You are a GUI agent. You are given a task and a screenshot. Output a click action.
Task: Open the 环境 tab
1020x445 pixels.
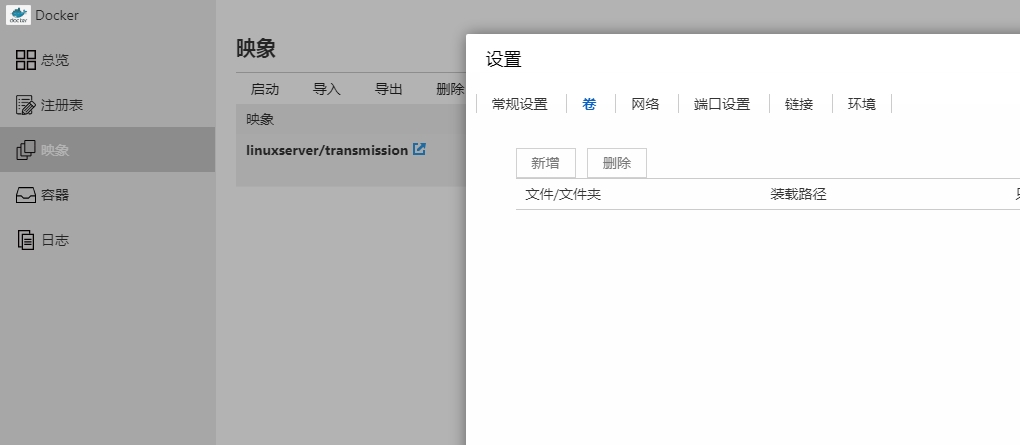[x=862, y=104]
